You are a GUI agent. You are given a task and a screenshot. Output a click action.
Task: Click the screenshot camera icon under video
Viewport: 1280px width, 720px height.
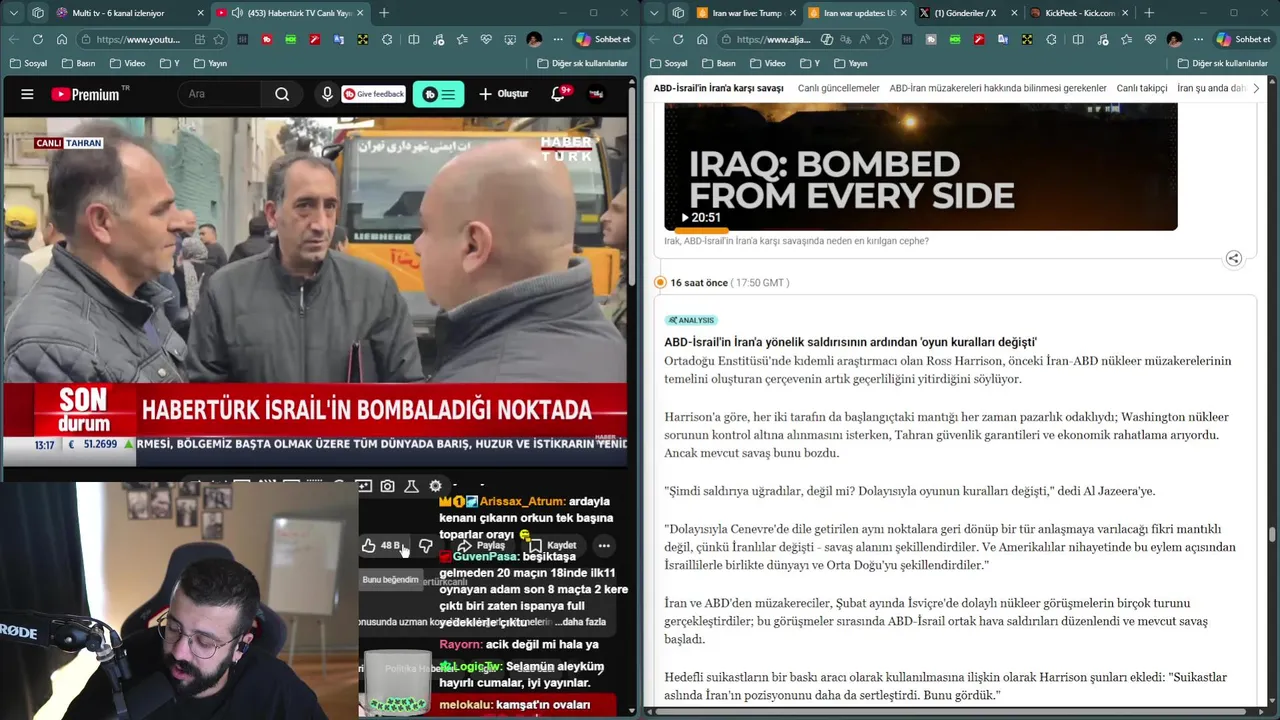click(387, 486)
